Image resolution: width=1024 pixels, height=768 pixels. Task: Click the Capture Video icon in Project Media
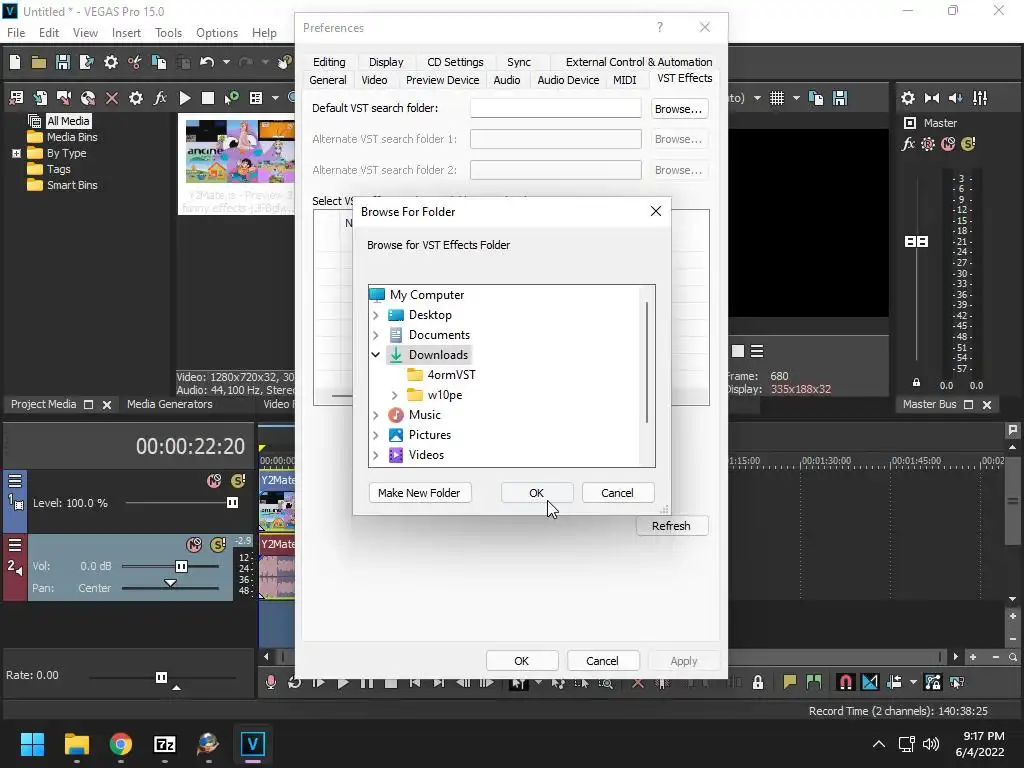[63, 98]
